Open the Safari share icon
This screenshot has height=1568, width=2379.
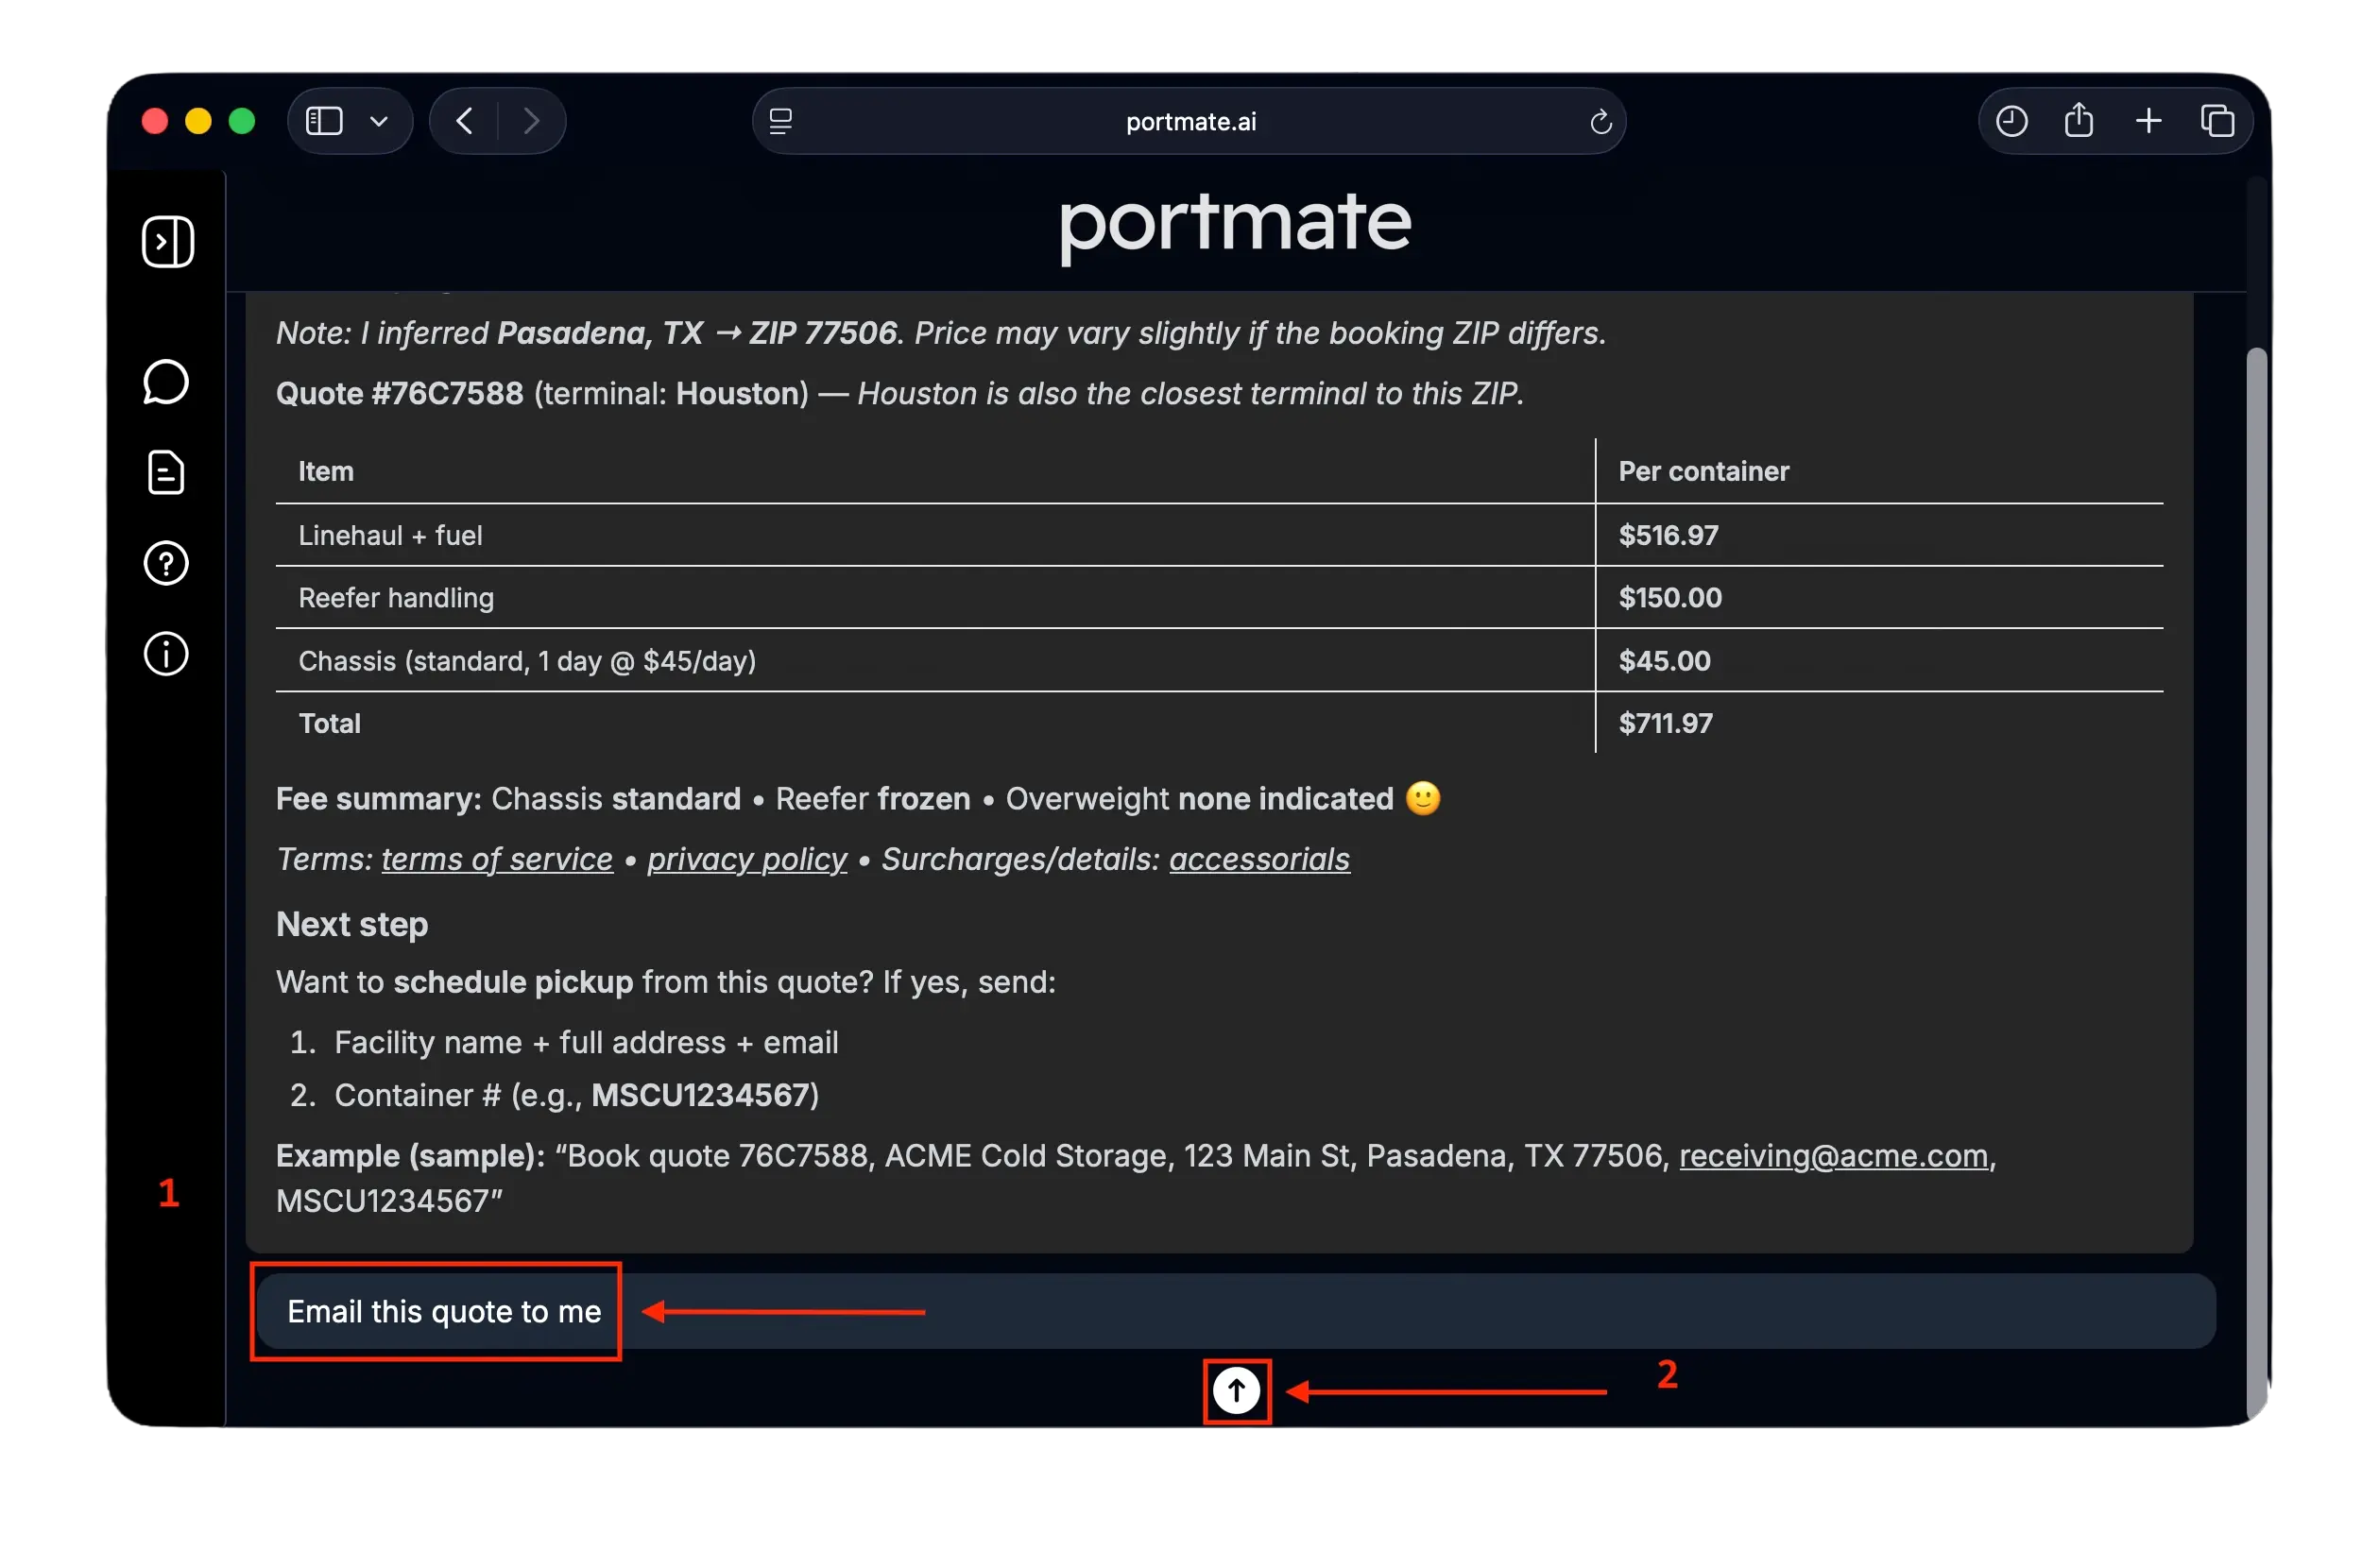pos(2078,120)
